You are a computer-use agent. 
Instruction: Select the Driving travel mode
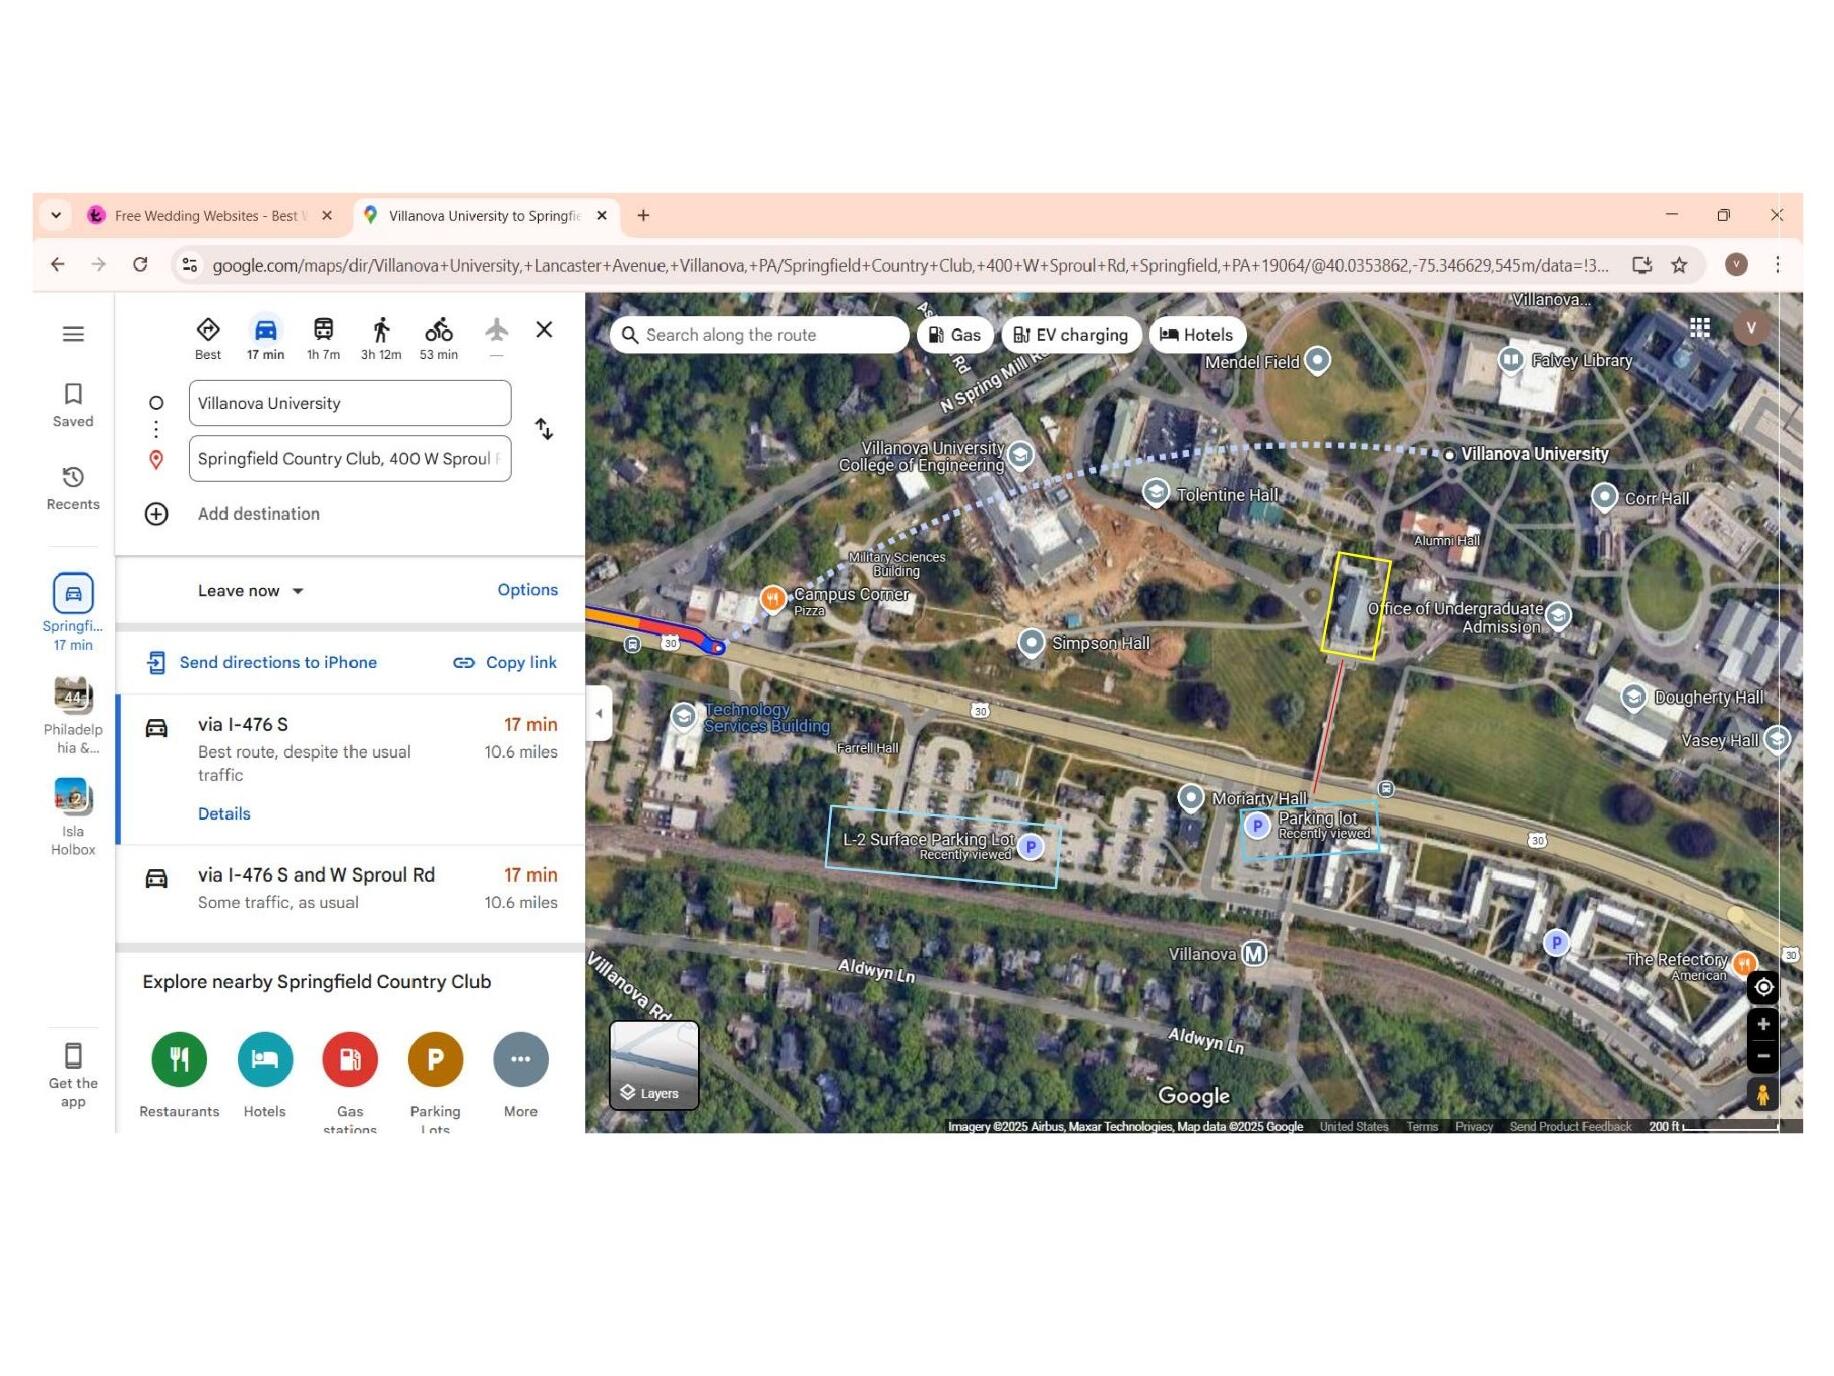click(x=265, y=338)
